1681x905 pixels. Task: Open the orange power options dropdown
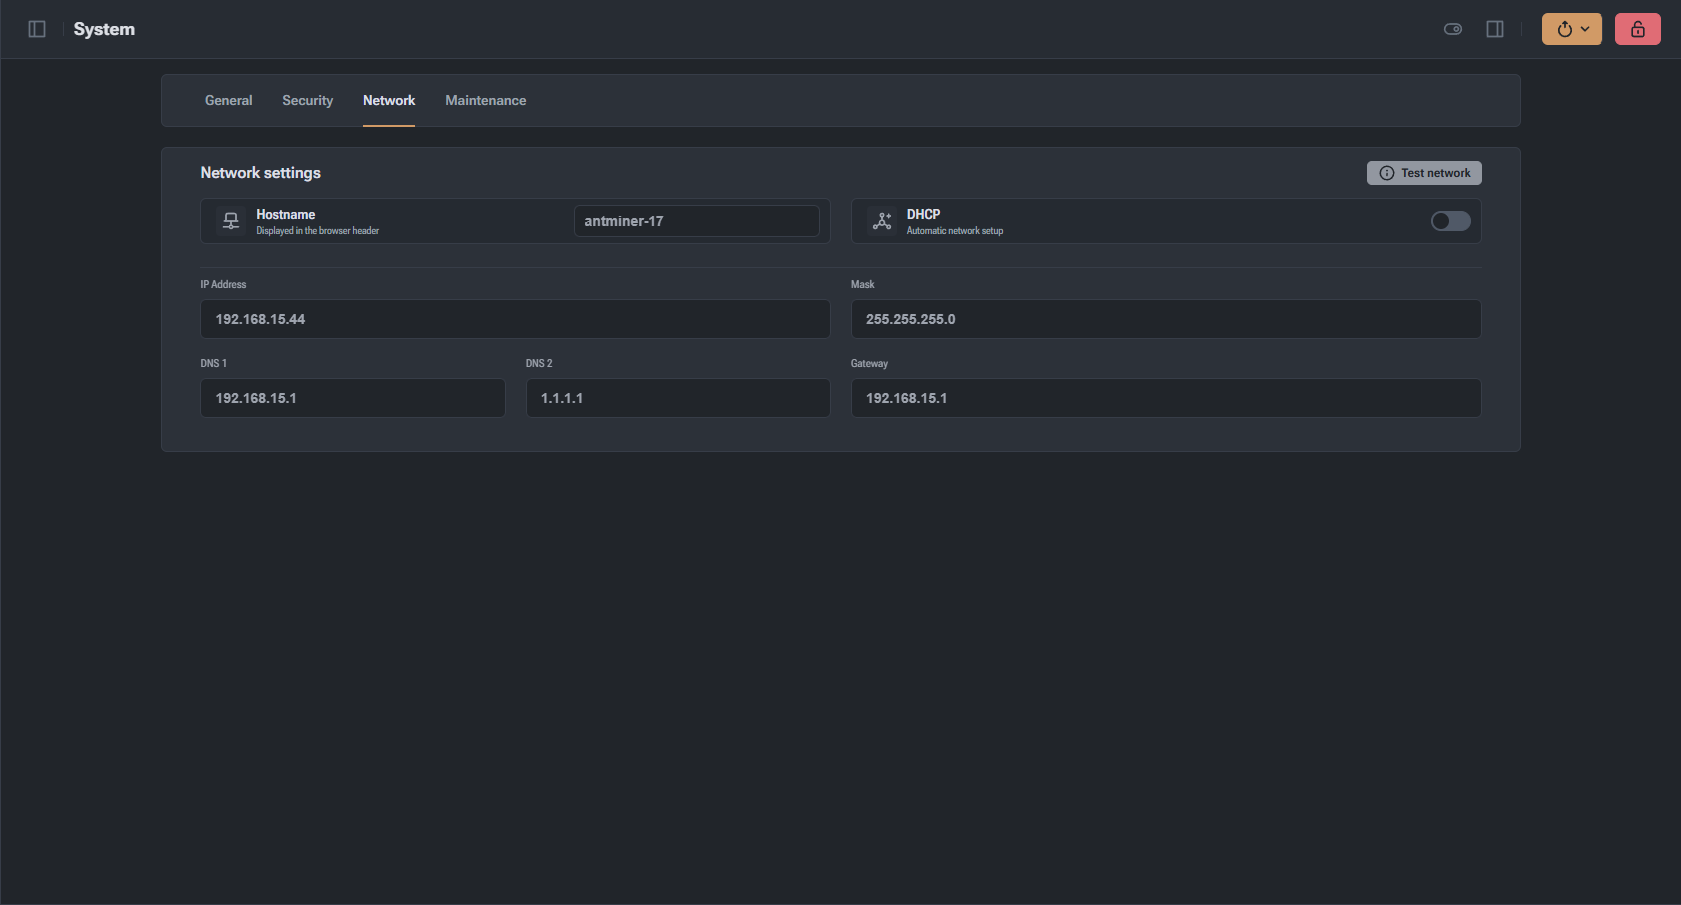[1571, 29]
